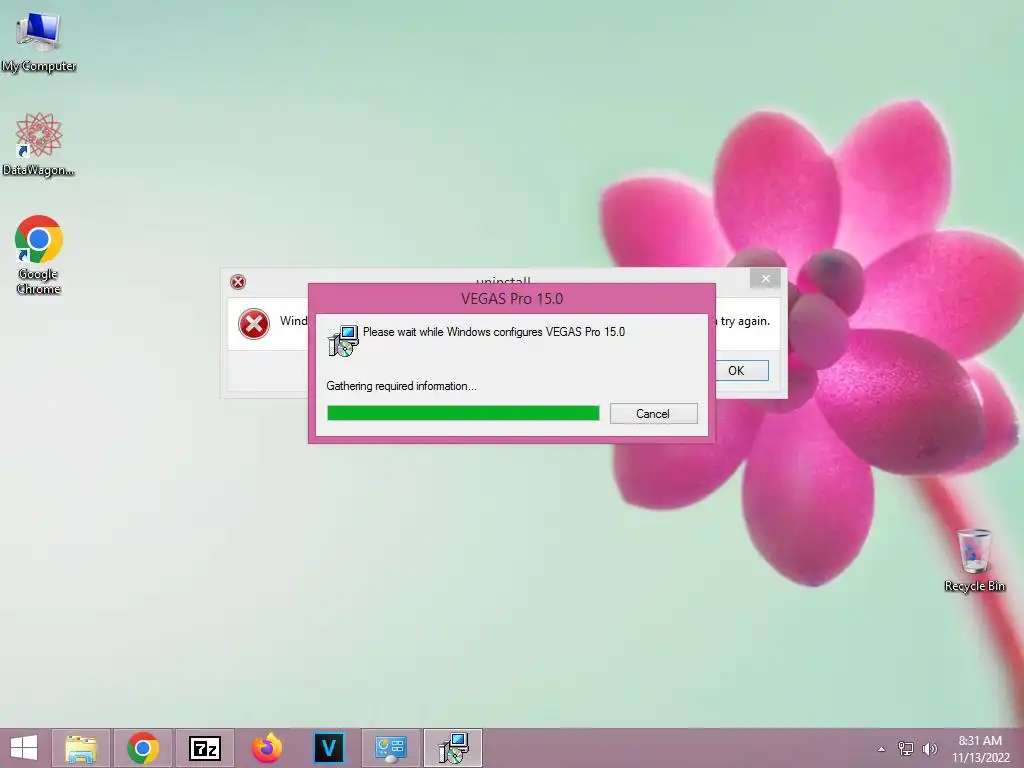Viewport: 1024px width, 768px height.
Task: Click the installer icon in VEGAS dialog
Action: 343,340
